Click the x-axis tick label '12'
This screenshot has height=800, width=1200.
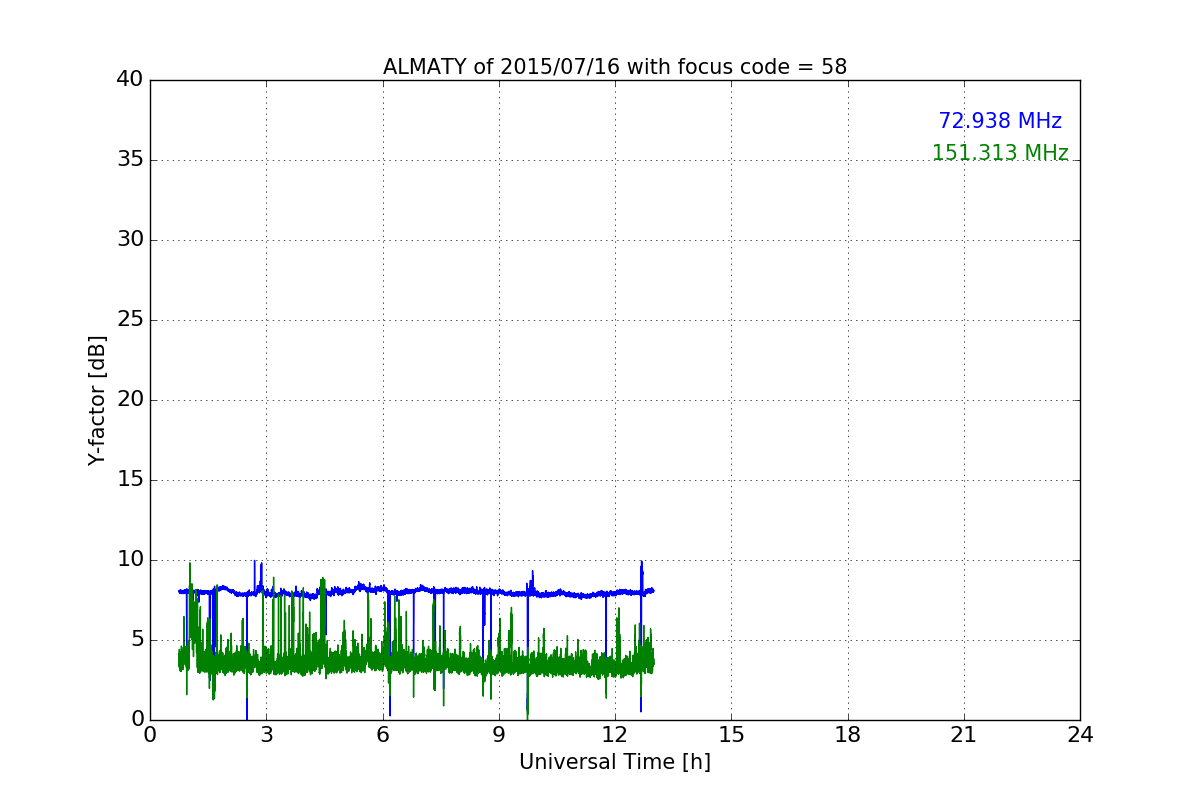[615, 735]
